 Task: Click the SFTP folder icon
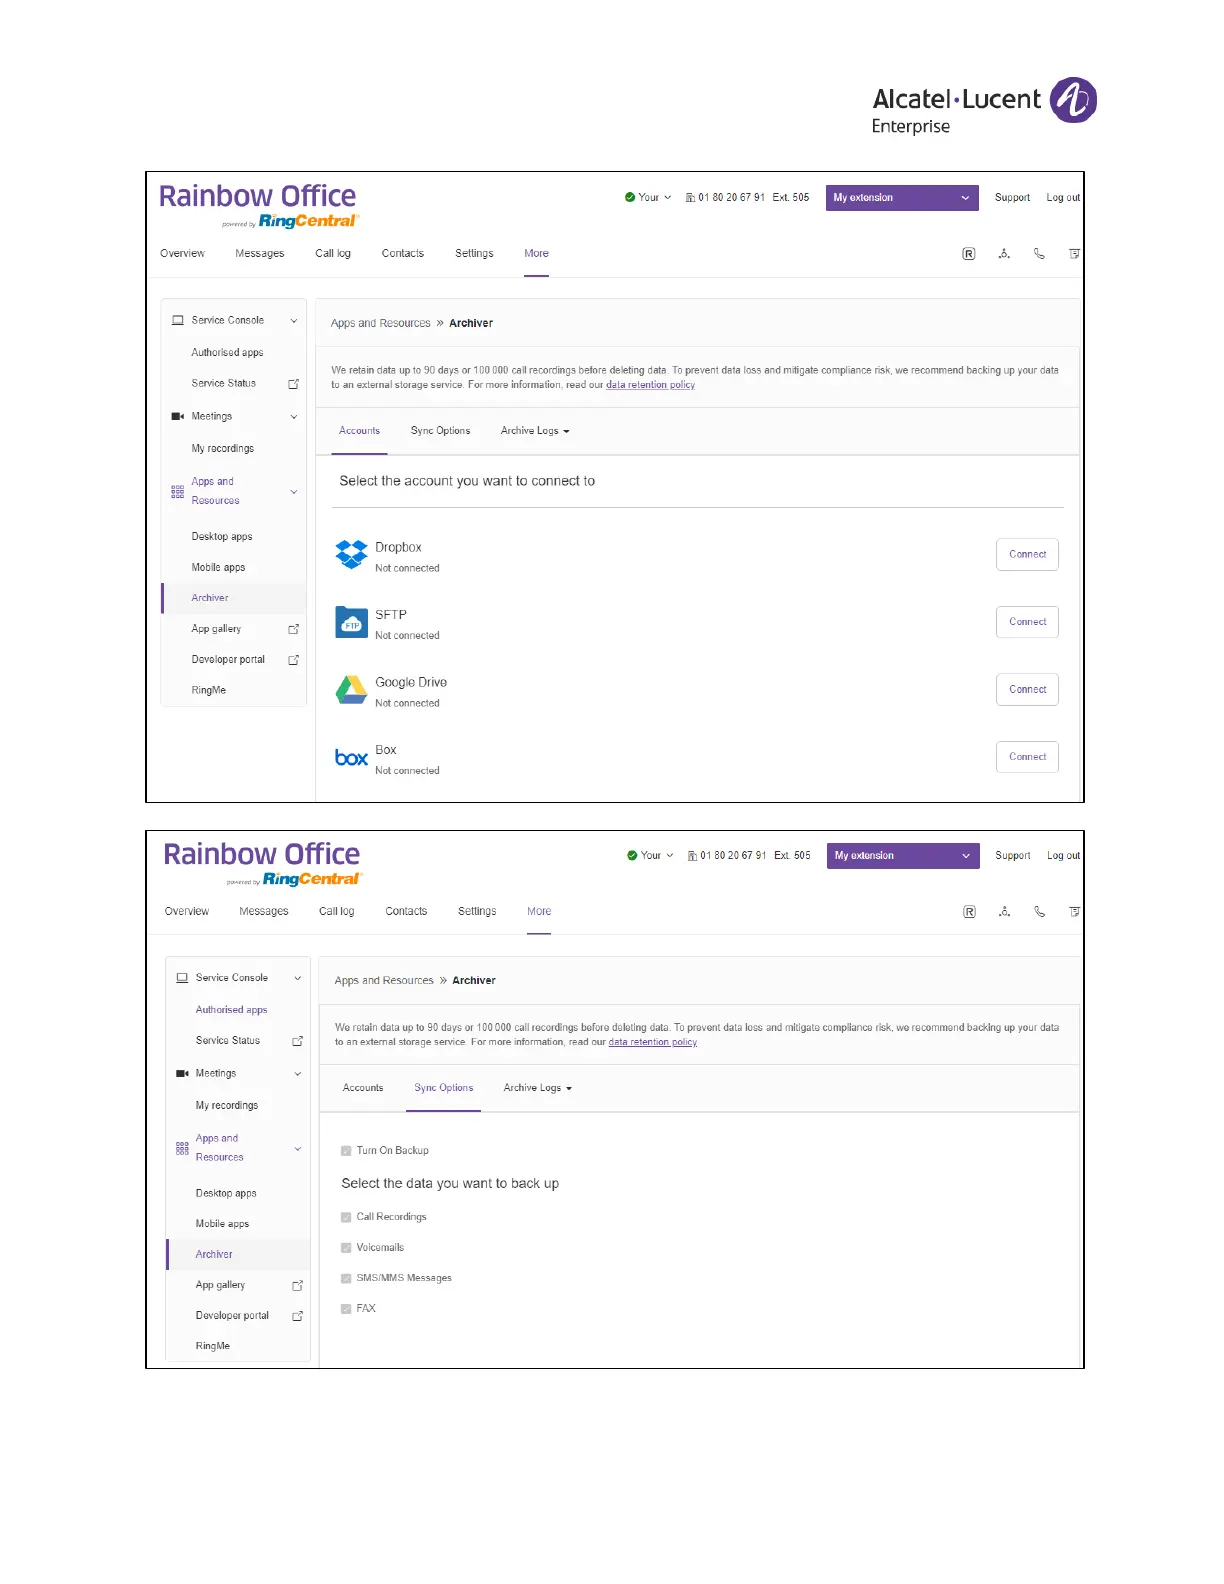[x=351, y=622]
